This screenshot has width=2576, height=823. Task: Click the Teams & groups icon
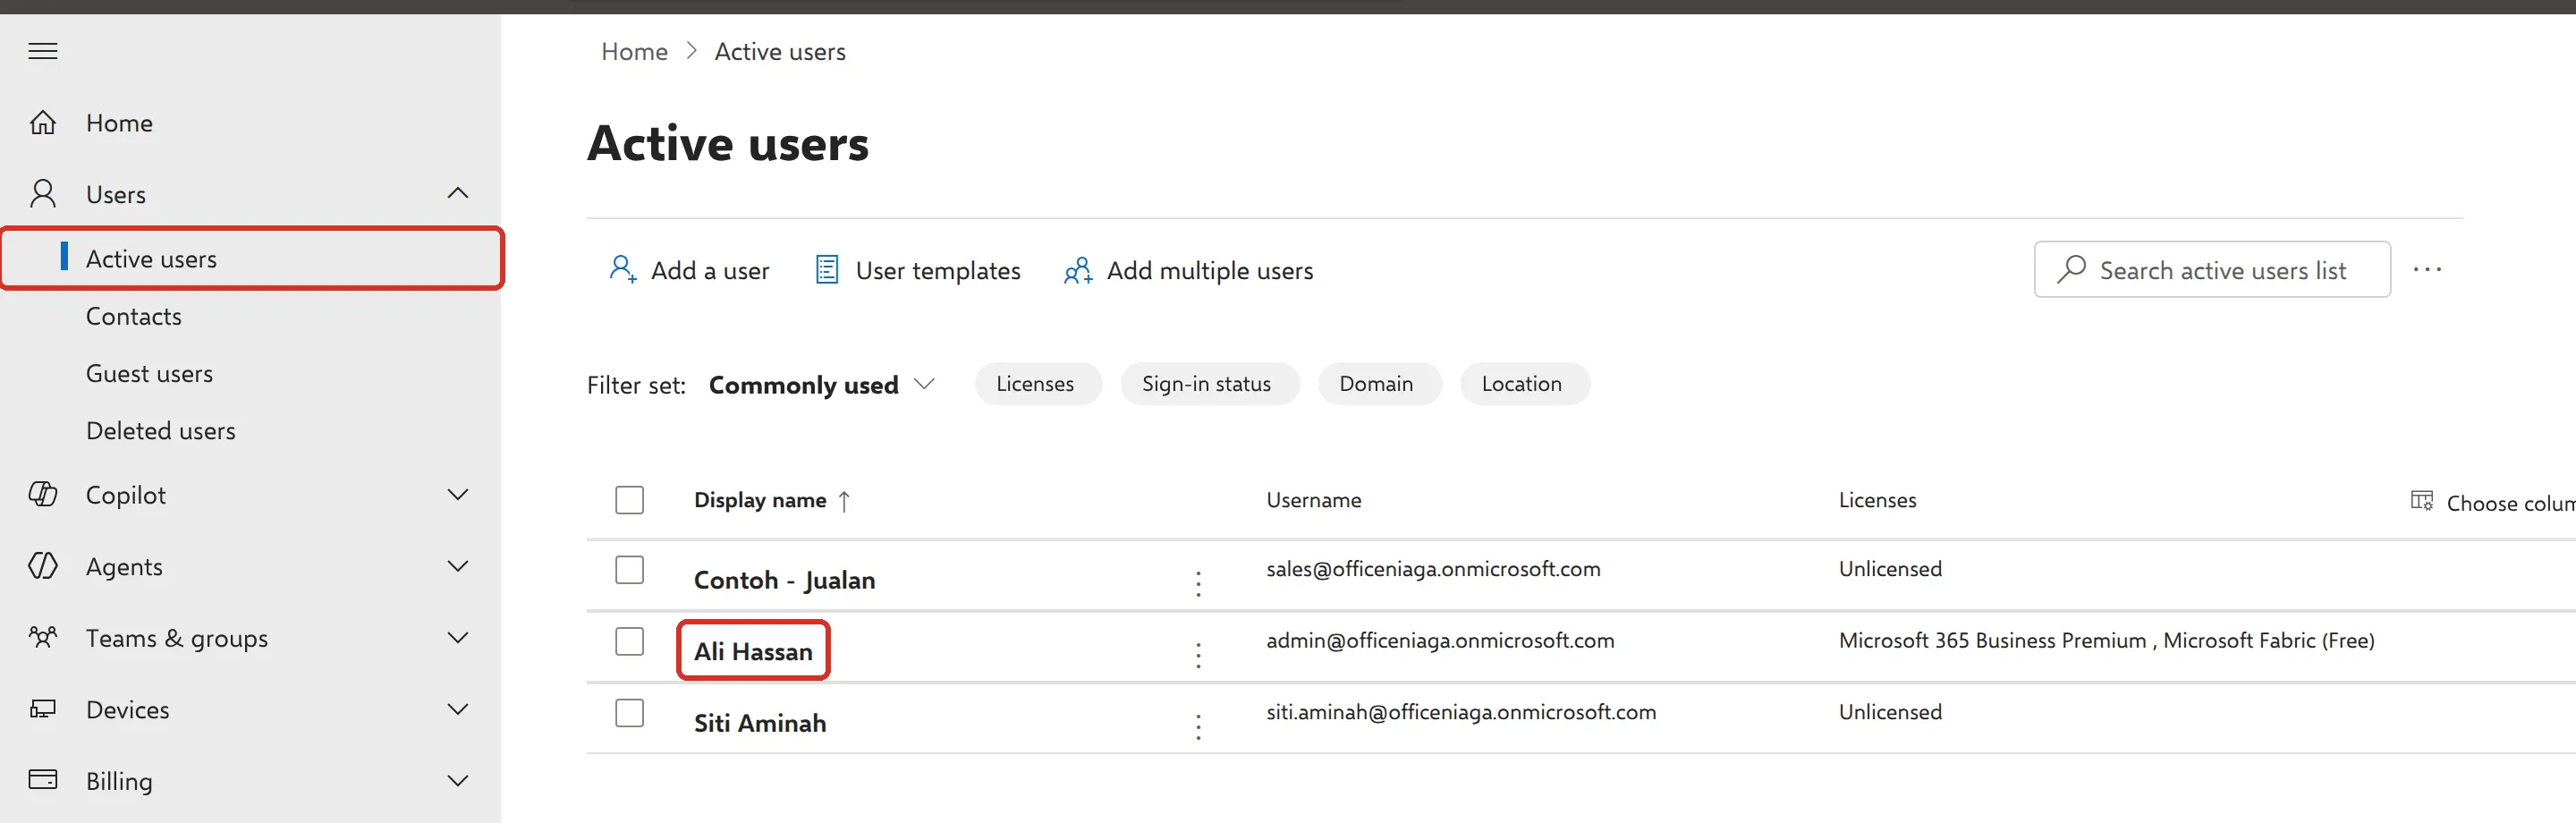click(42, 637)
